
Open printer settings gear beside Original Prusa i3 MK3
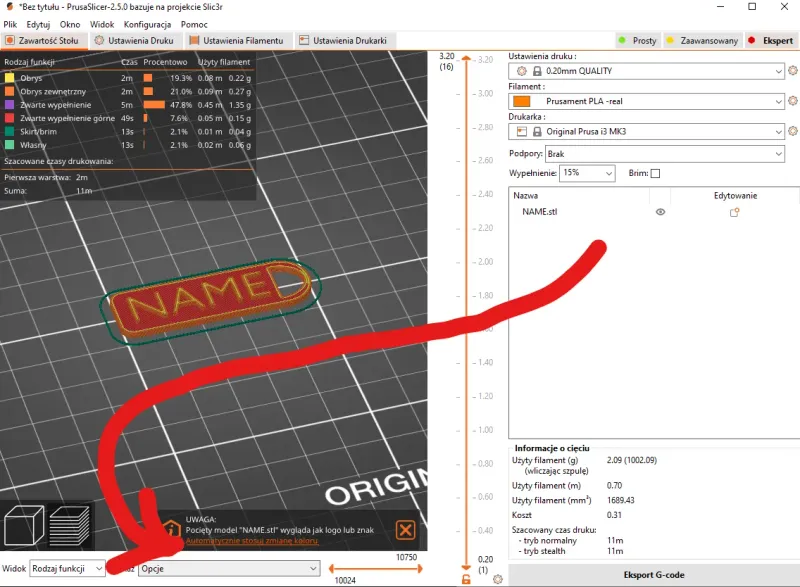(792, 131)
